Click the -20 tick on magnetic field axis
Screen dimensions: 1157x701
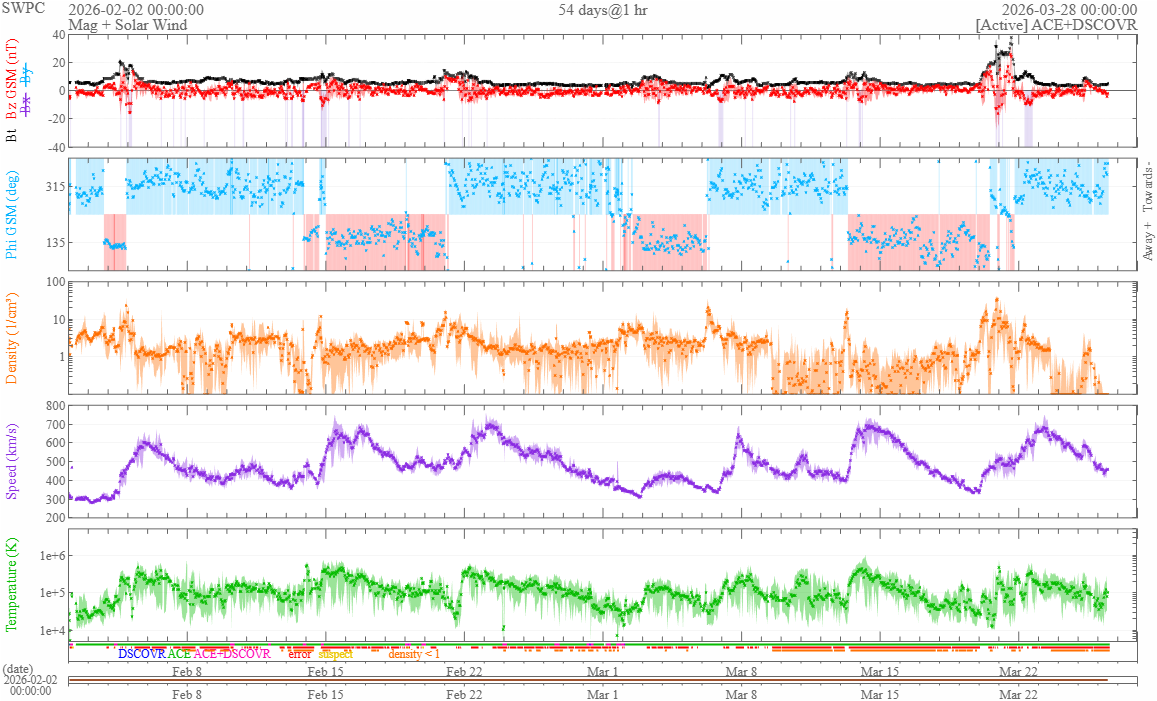coord(57,119)
